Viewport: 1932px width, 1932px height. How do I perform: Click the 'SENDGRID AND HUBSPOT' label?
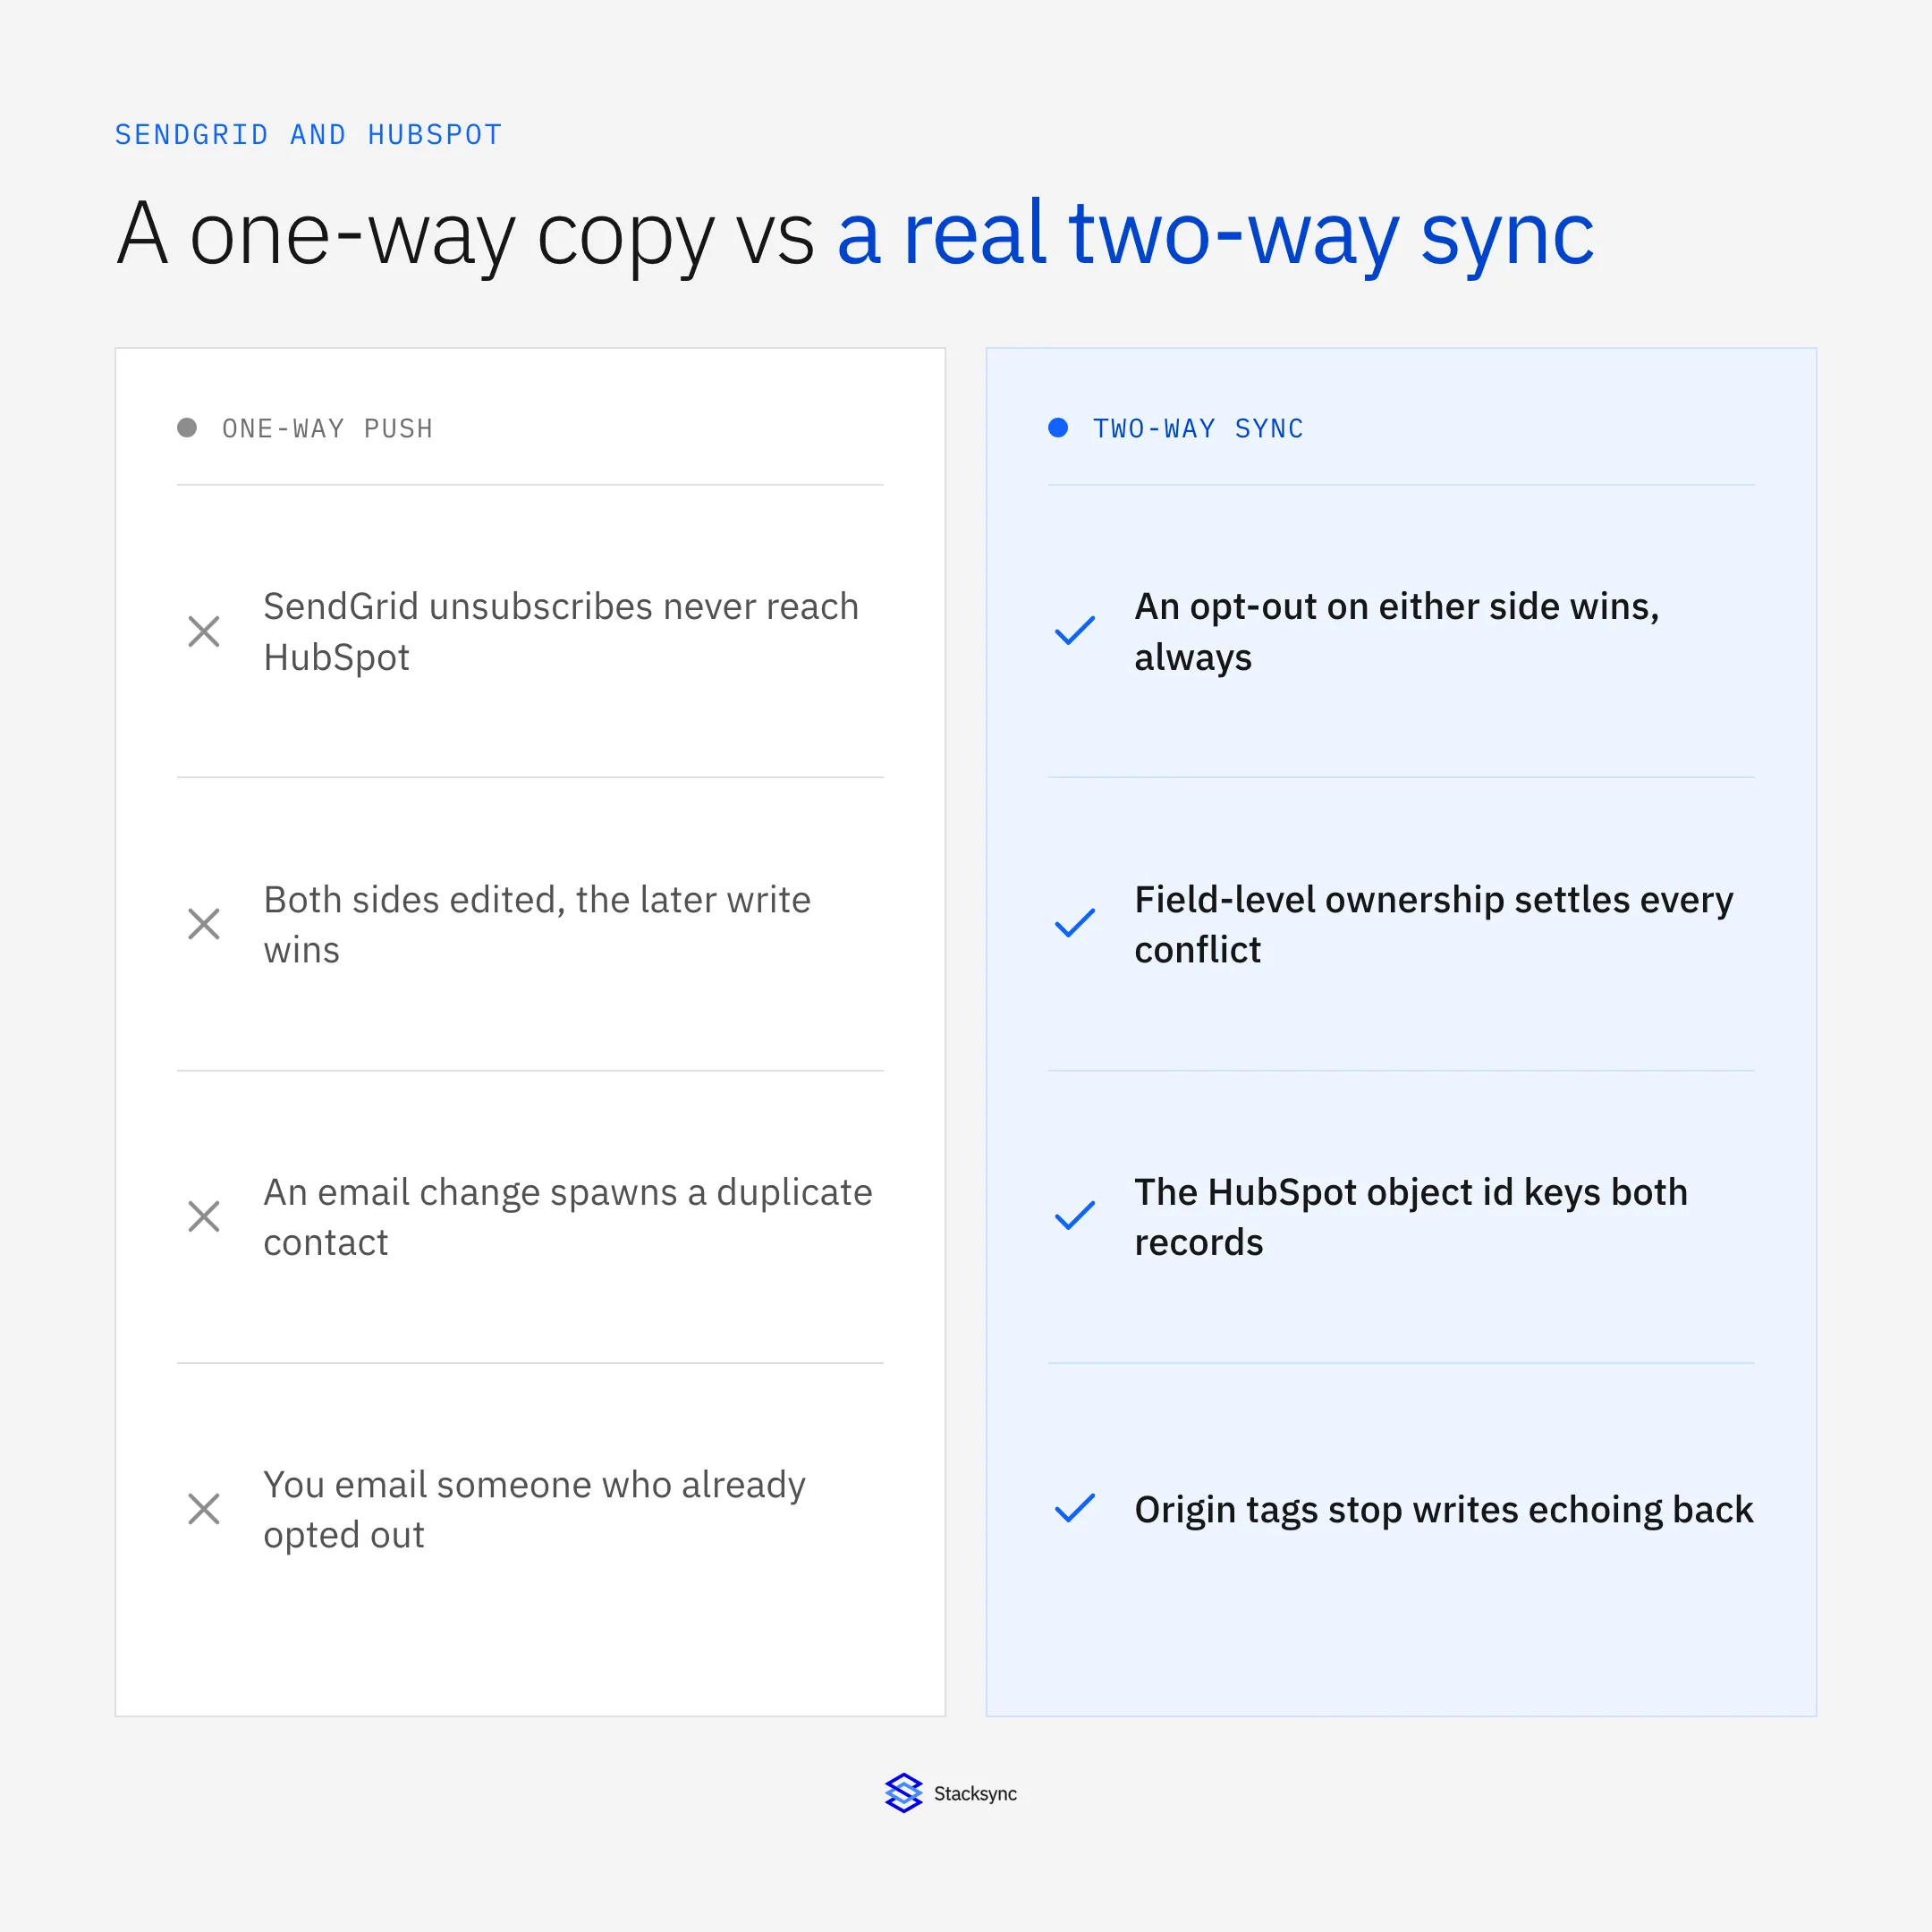(308, 135)
